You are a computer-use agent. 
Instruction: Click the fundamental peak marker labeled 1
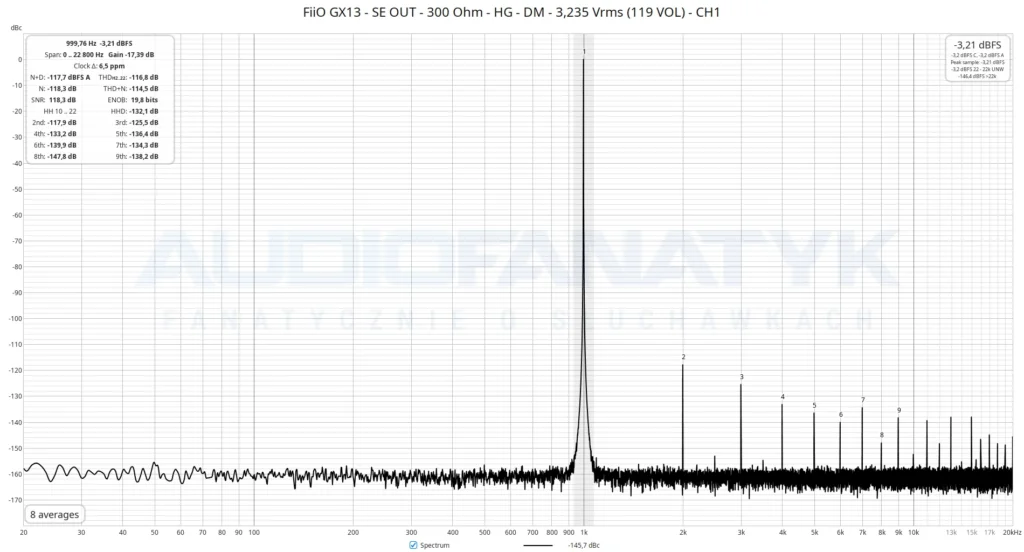point(584,52)
